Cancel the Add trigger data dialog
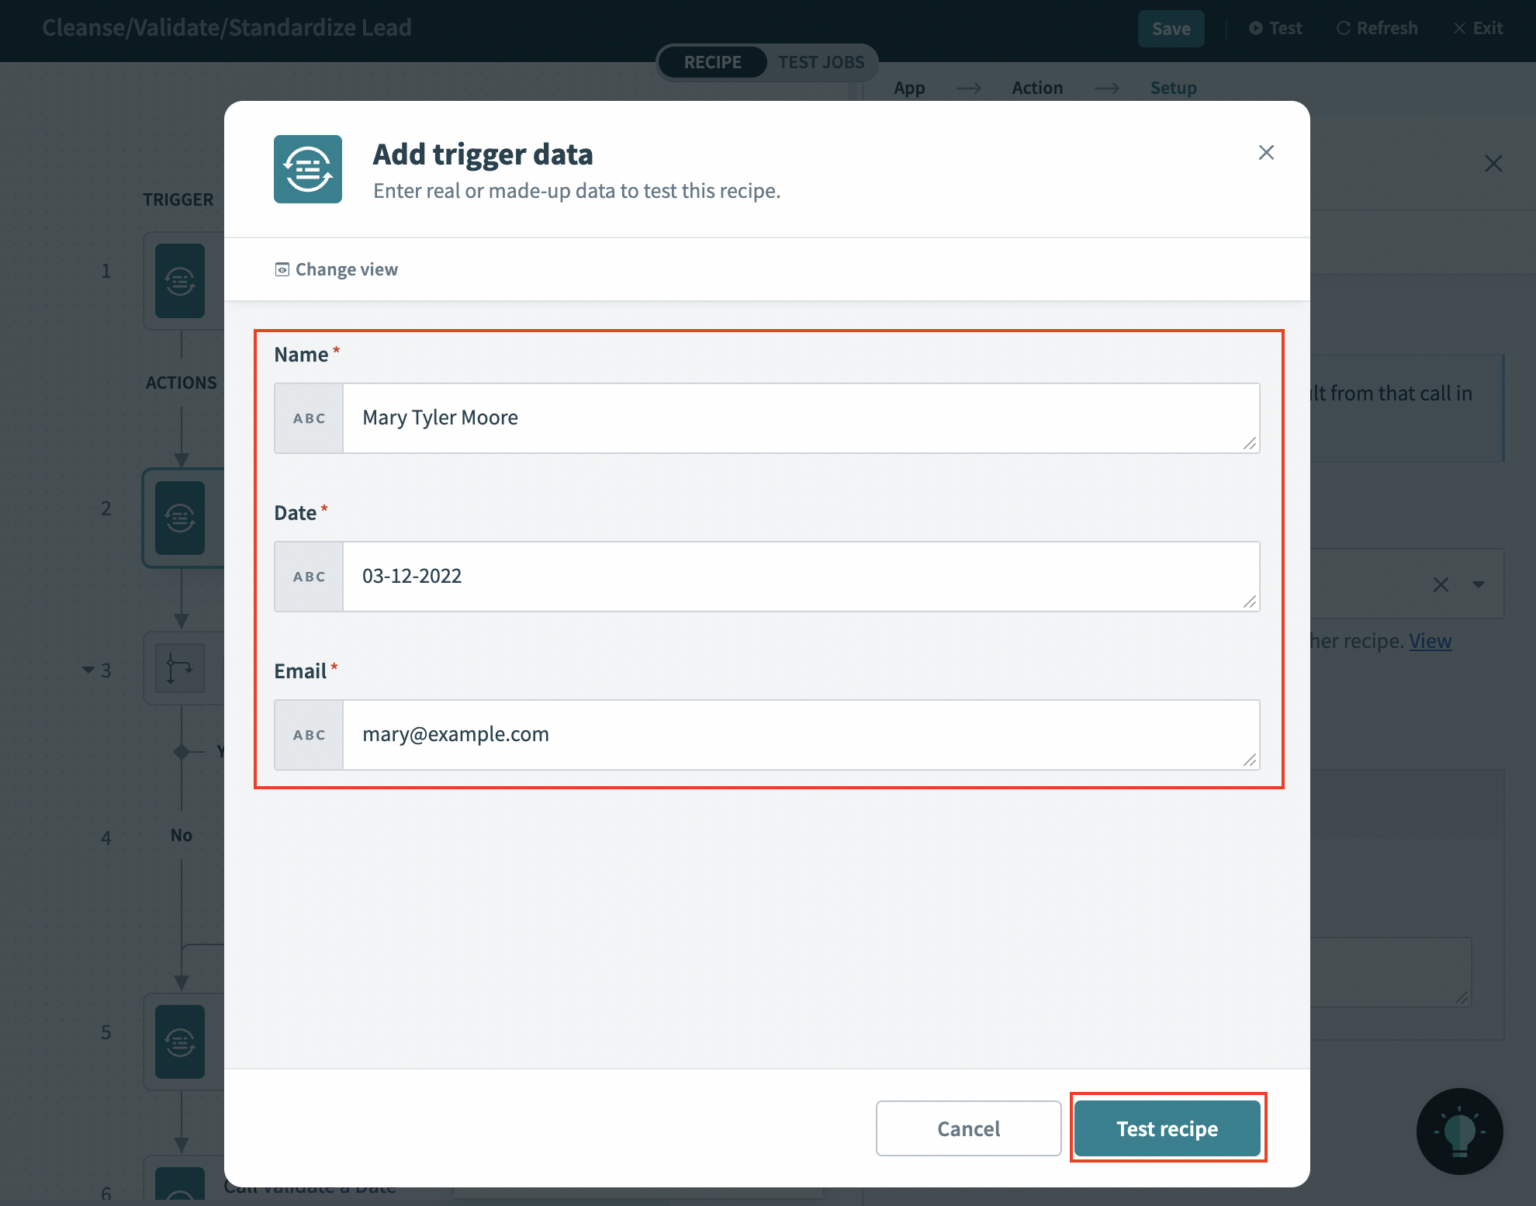This screenshot has width=1536, height=1206. pyautogui.click(x=967, y=1128)
